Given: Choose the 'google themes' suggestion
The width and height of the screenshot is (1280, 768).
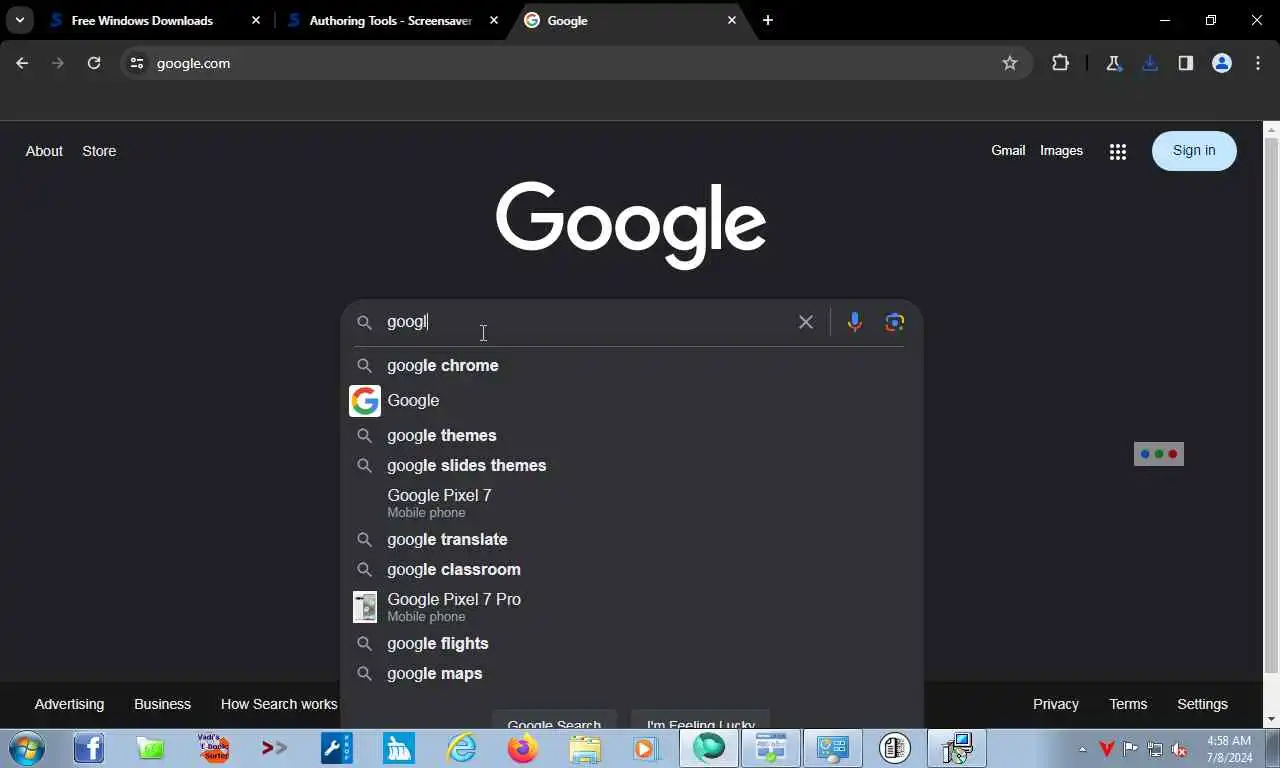Looking at the screenshot, I should pos(631,435).
